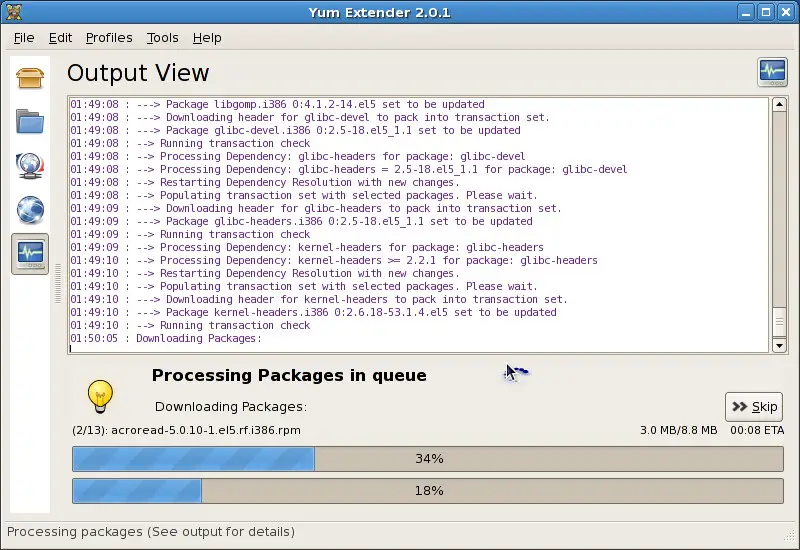This screenshot has width=800, height=550.
Task: Click the output log scrollbar thumb
Action: pos(779,322)
